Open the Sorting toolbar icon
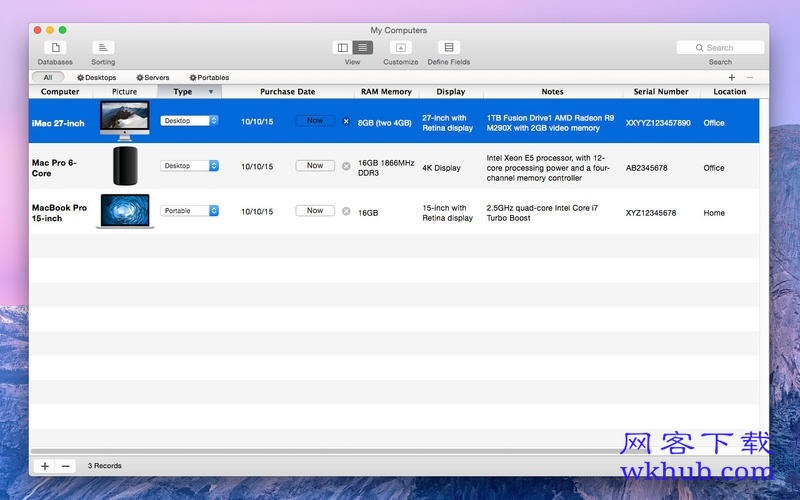800x500 pixels. [x=103, y=48]
